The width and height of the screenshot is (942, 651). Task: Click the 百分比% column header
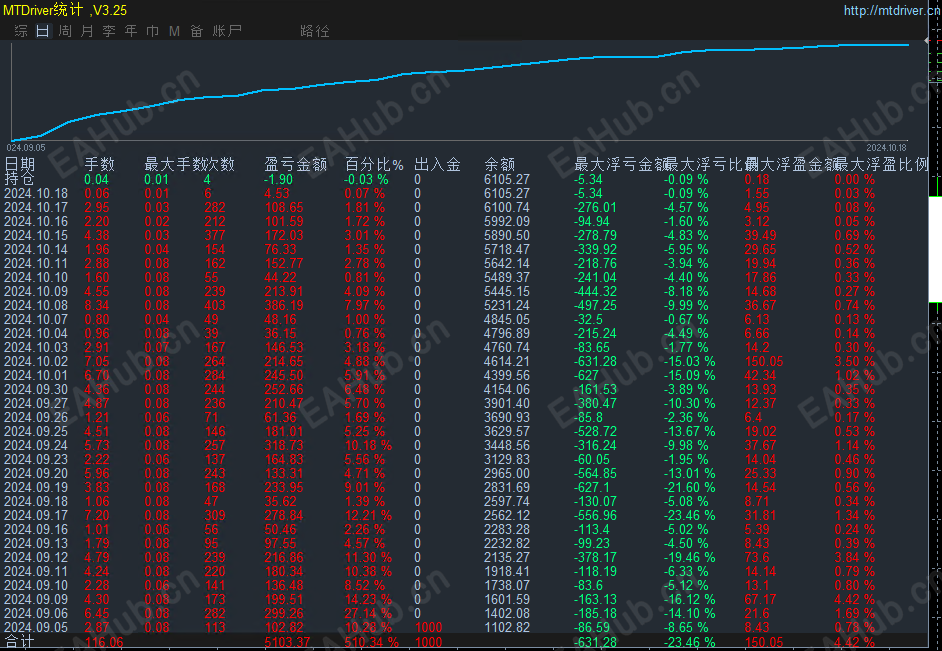[374, 165]
